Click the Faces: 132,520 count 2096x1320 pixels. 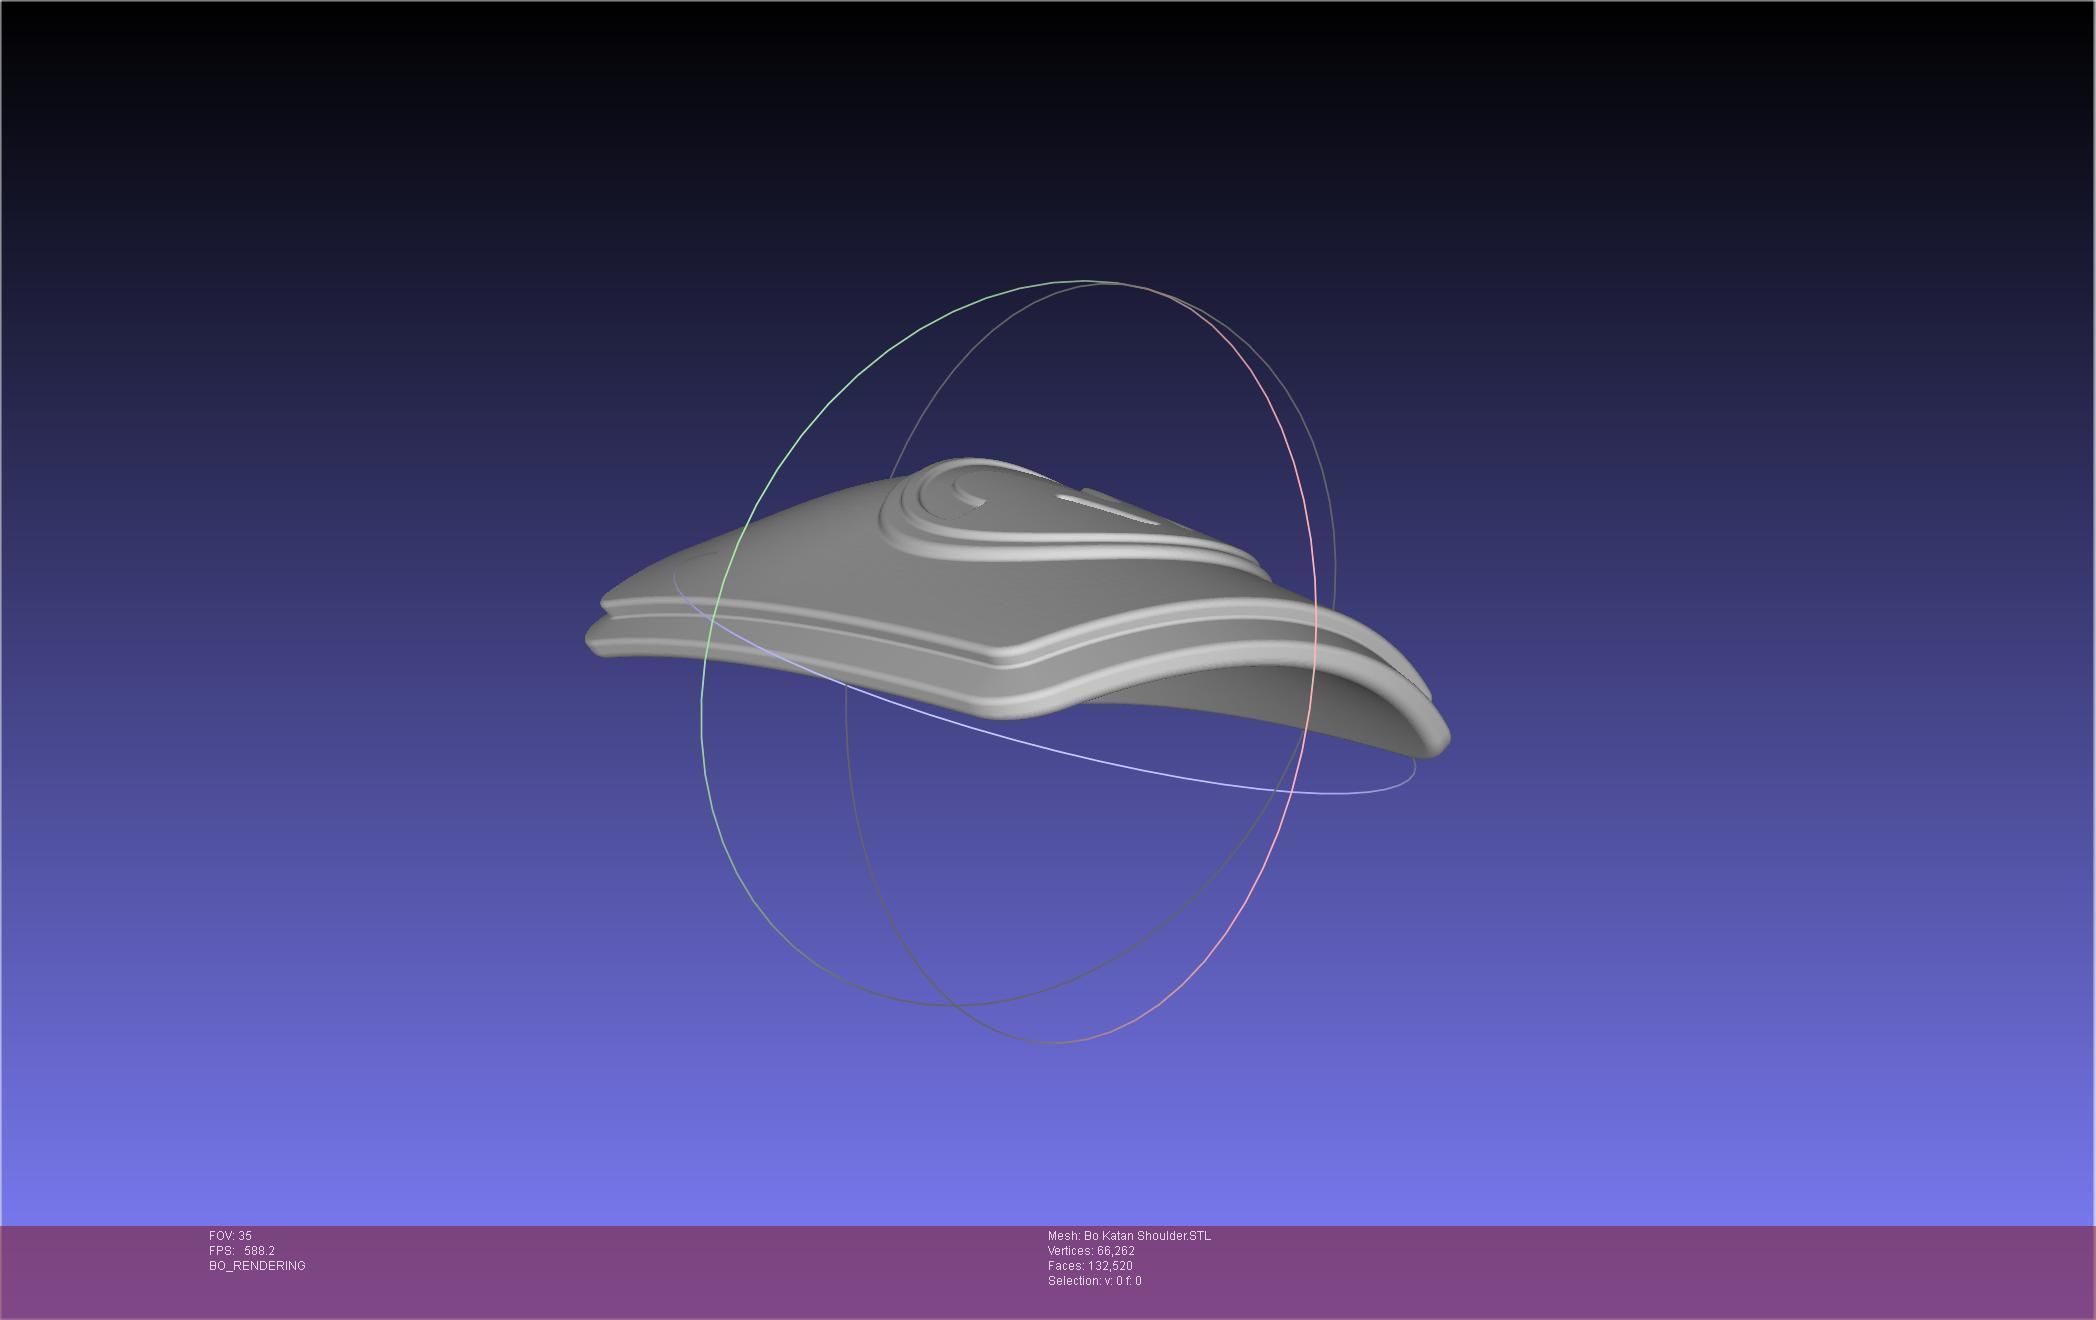coord(1090,1266)
